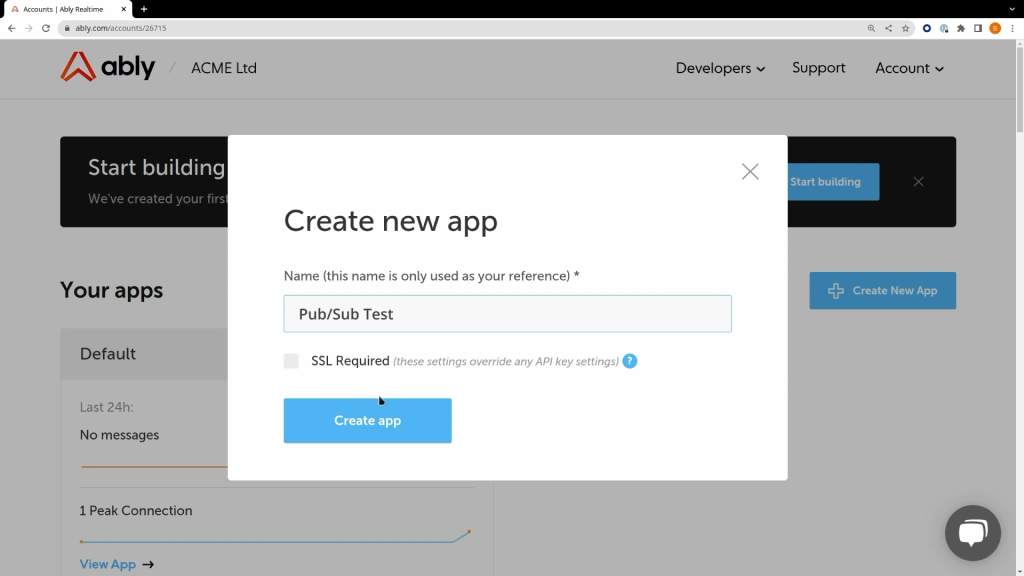The width and height of the screenshot is (1024, 576).
Task: Bookmark this page with the star icon
Action: [x=906, y=28]
